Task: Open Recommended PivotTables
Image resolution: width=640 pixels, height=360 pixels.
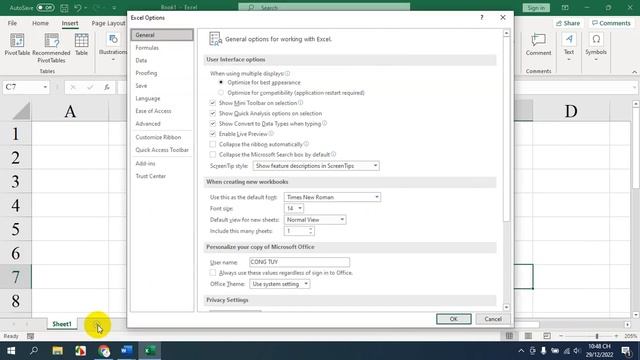Action: [x=51, y=48]
